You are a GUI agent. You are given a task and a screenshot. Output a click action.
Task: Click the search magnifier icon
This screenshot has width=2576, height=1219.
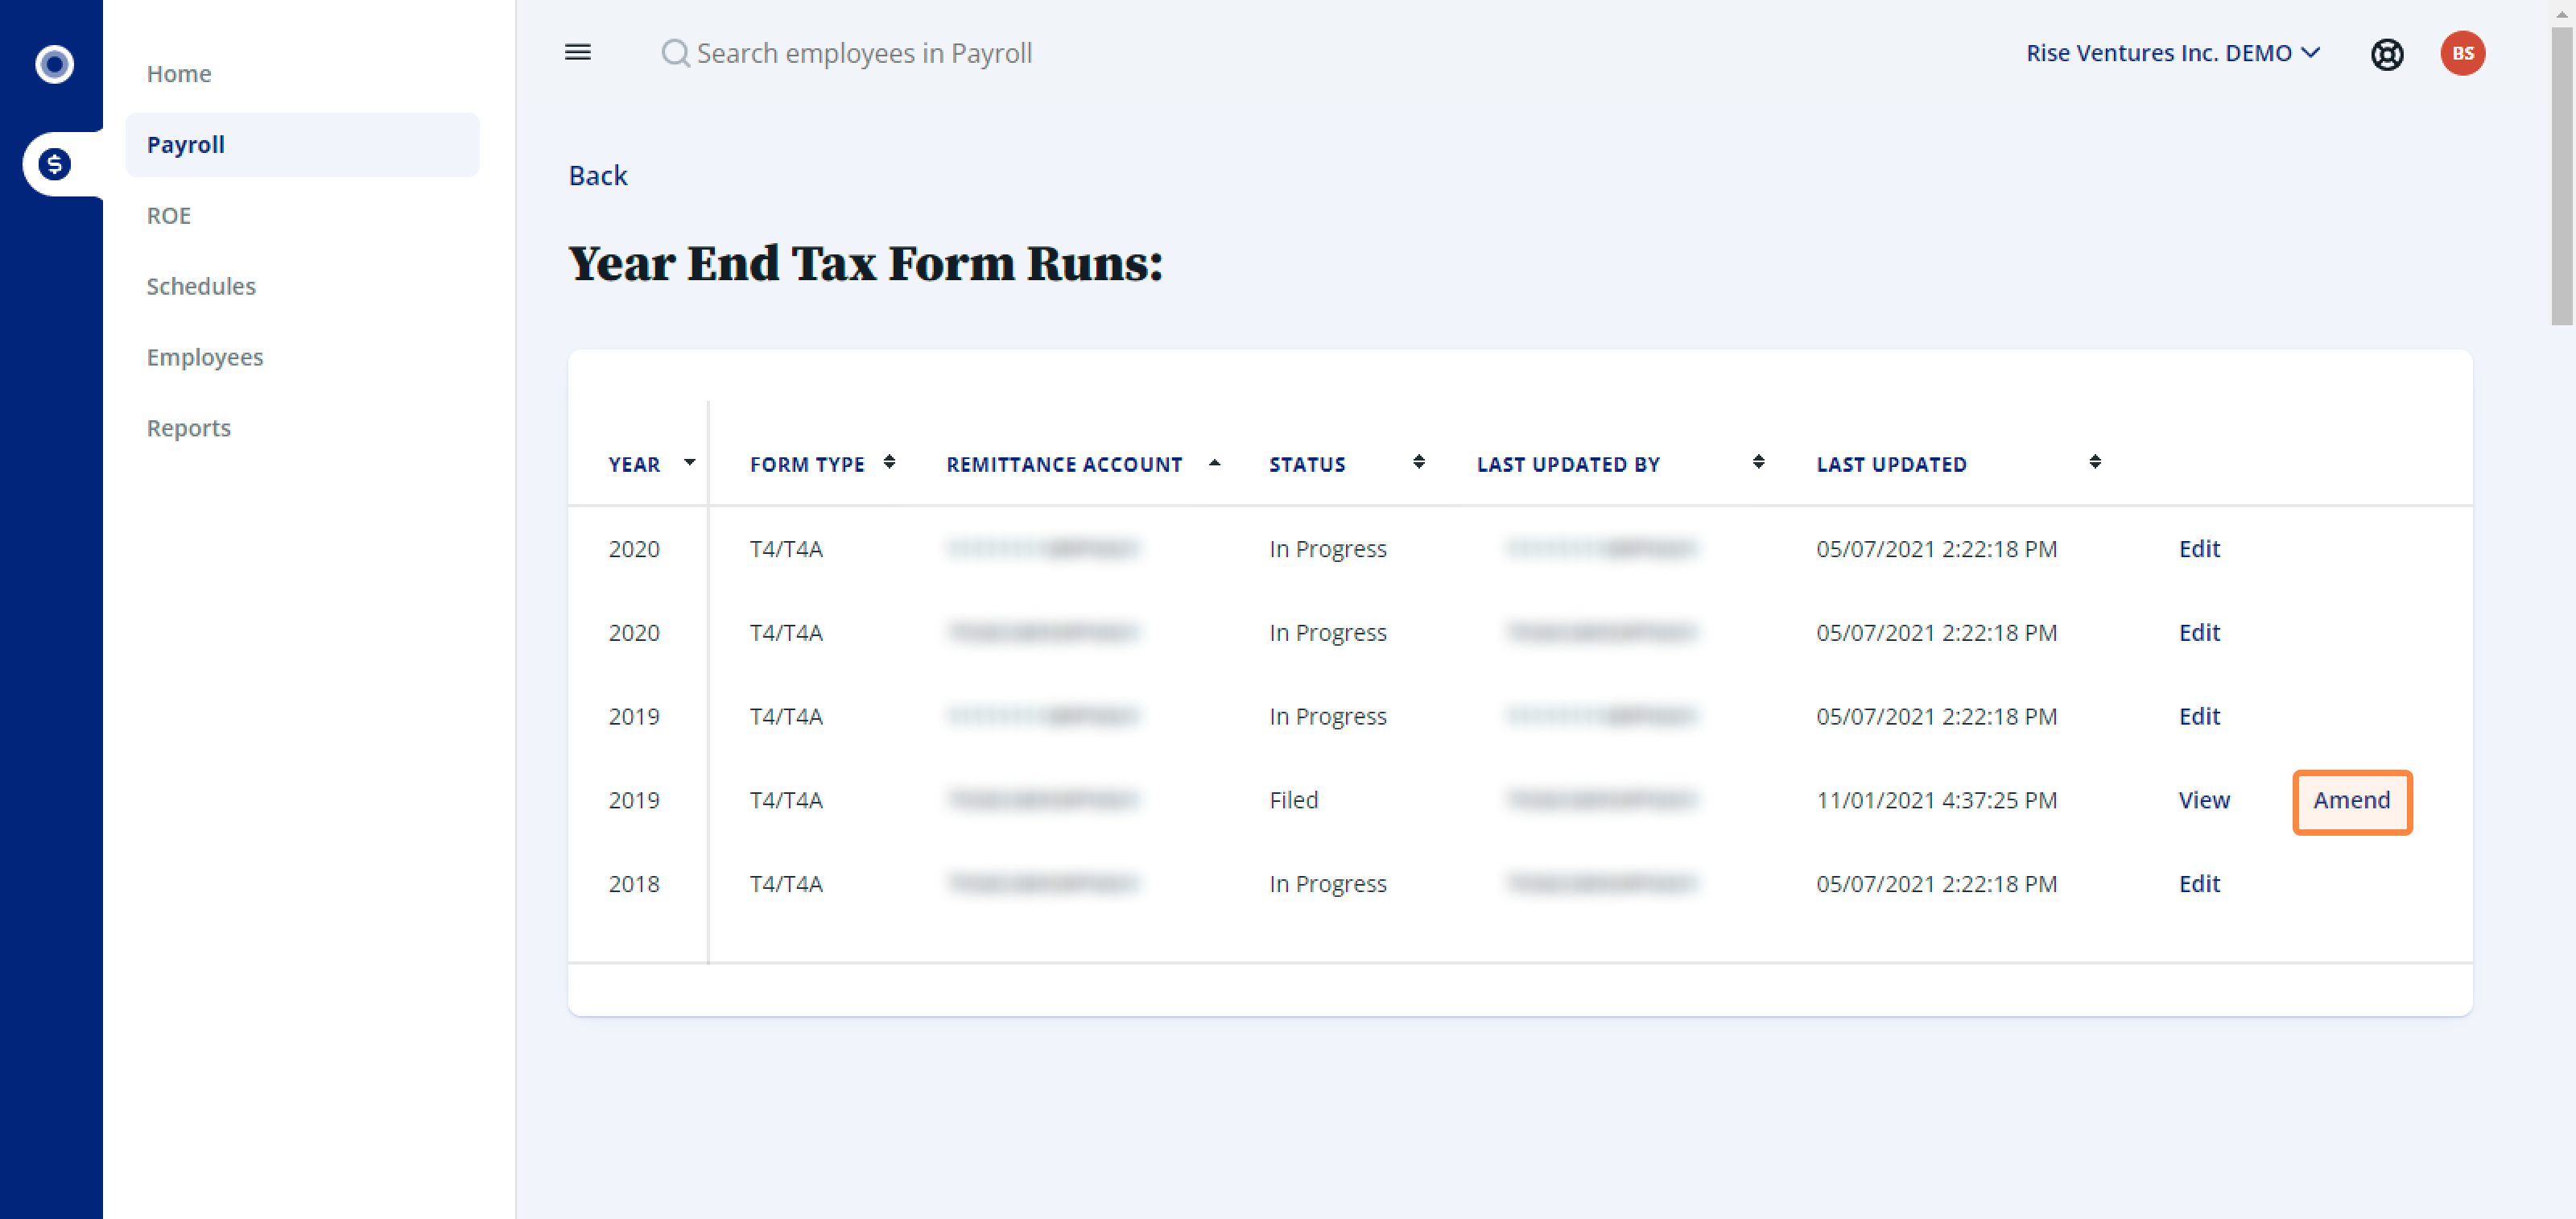point(675,53)
